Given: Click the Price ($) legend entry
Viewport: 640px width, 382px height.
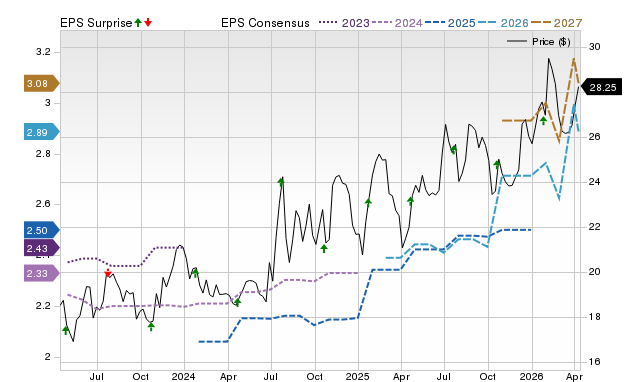Looking at the screenshot, I should [538, 42].
